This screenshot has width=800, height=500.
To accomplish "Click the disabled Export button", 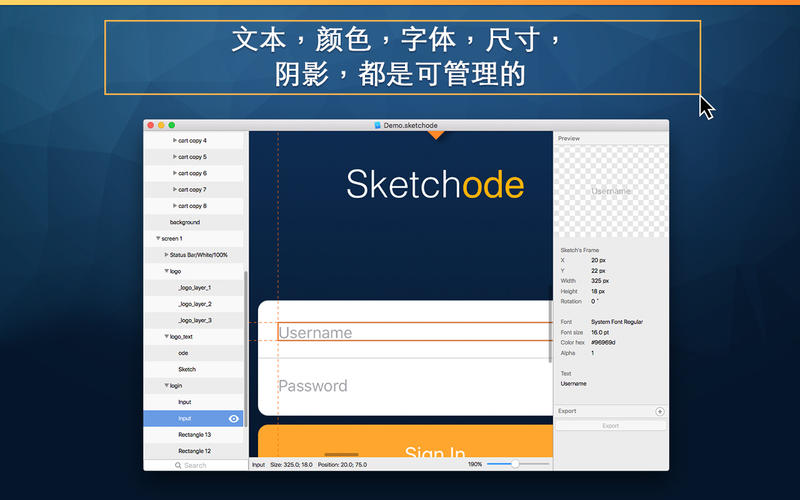I will click(x=611, y=426).
